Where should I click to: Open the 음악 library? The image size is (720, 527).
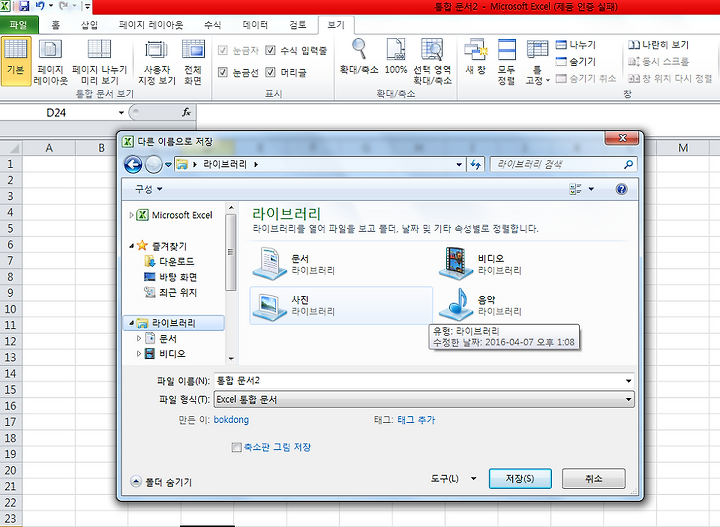pyautogui.click(x=480, y=305)
